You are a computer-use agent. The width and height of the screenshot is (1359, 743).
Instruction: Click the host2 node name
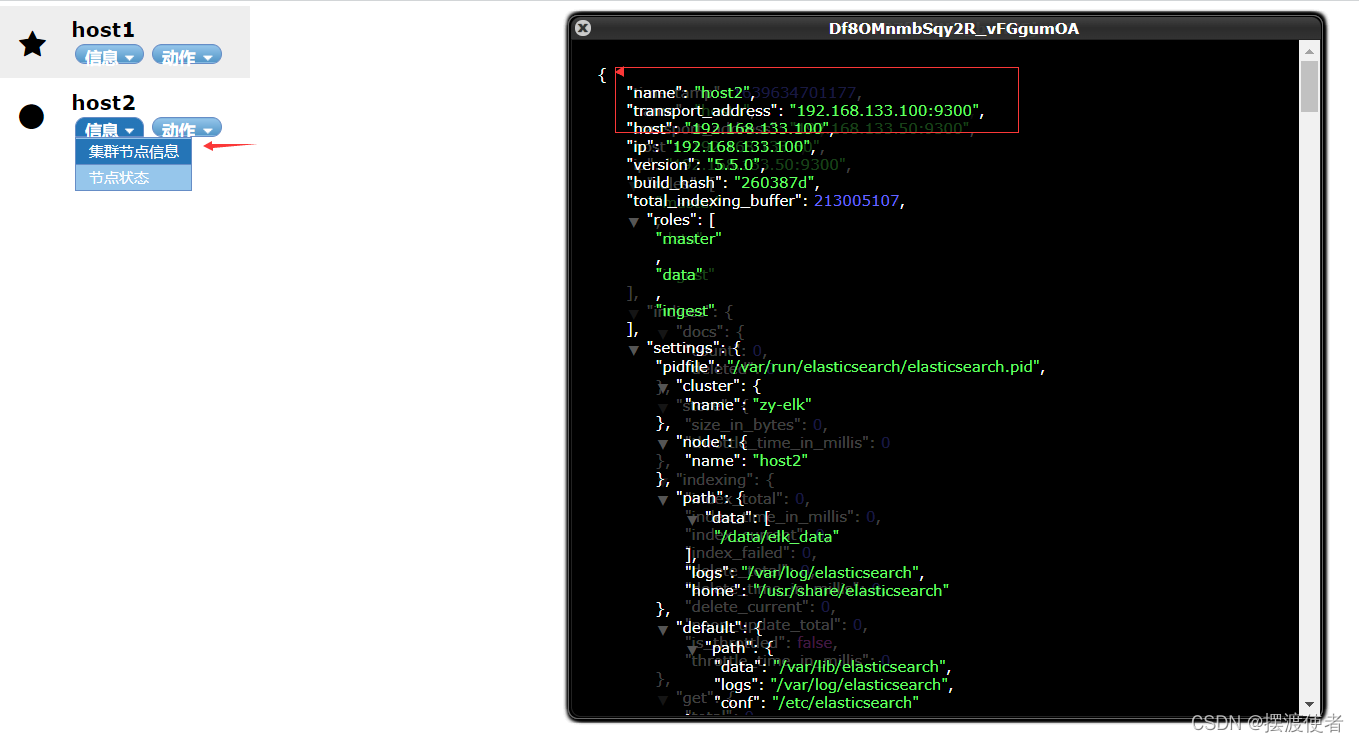pyautogui.click(x=103, y=103)
